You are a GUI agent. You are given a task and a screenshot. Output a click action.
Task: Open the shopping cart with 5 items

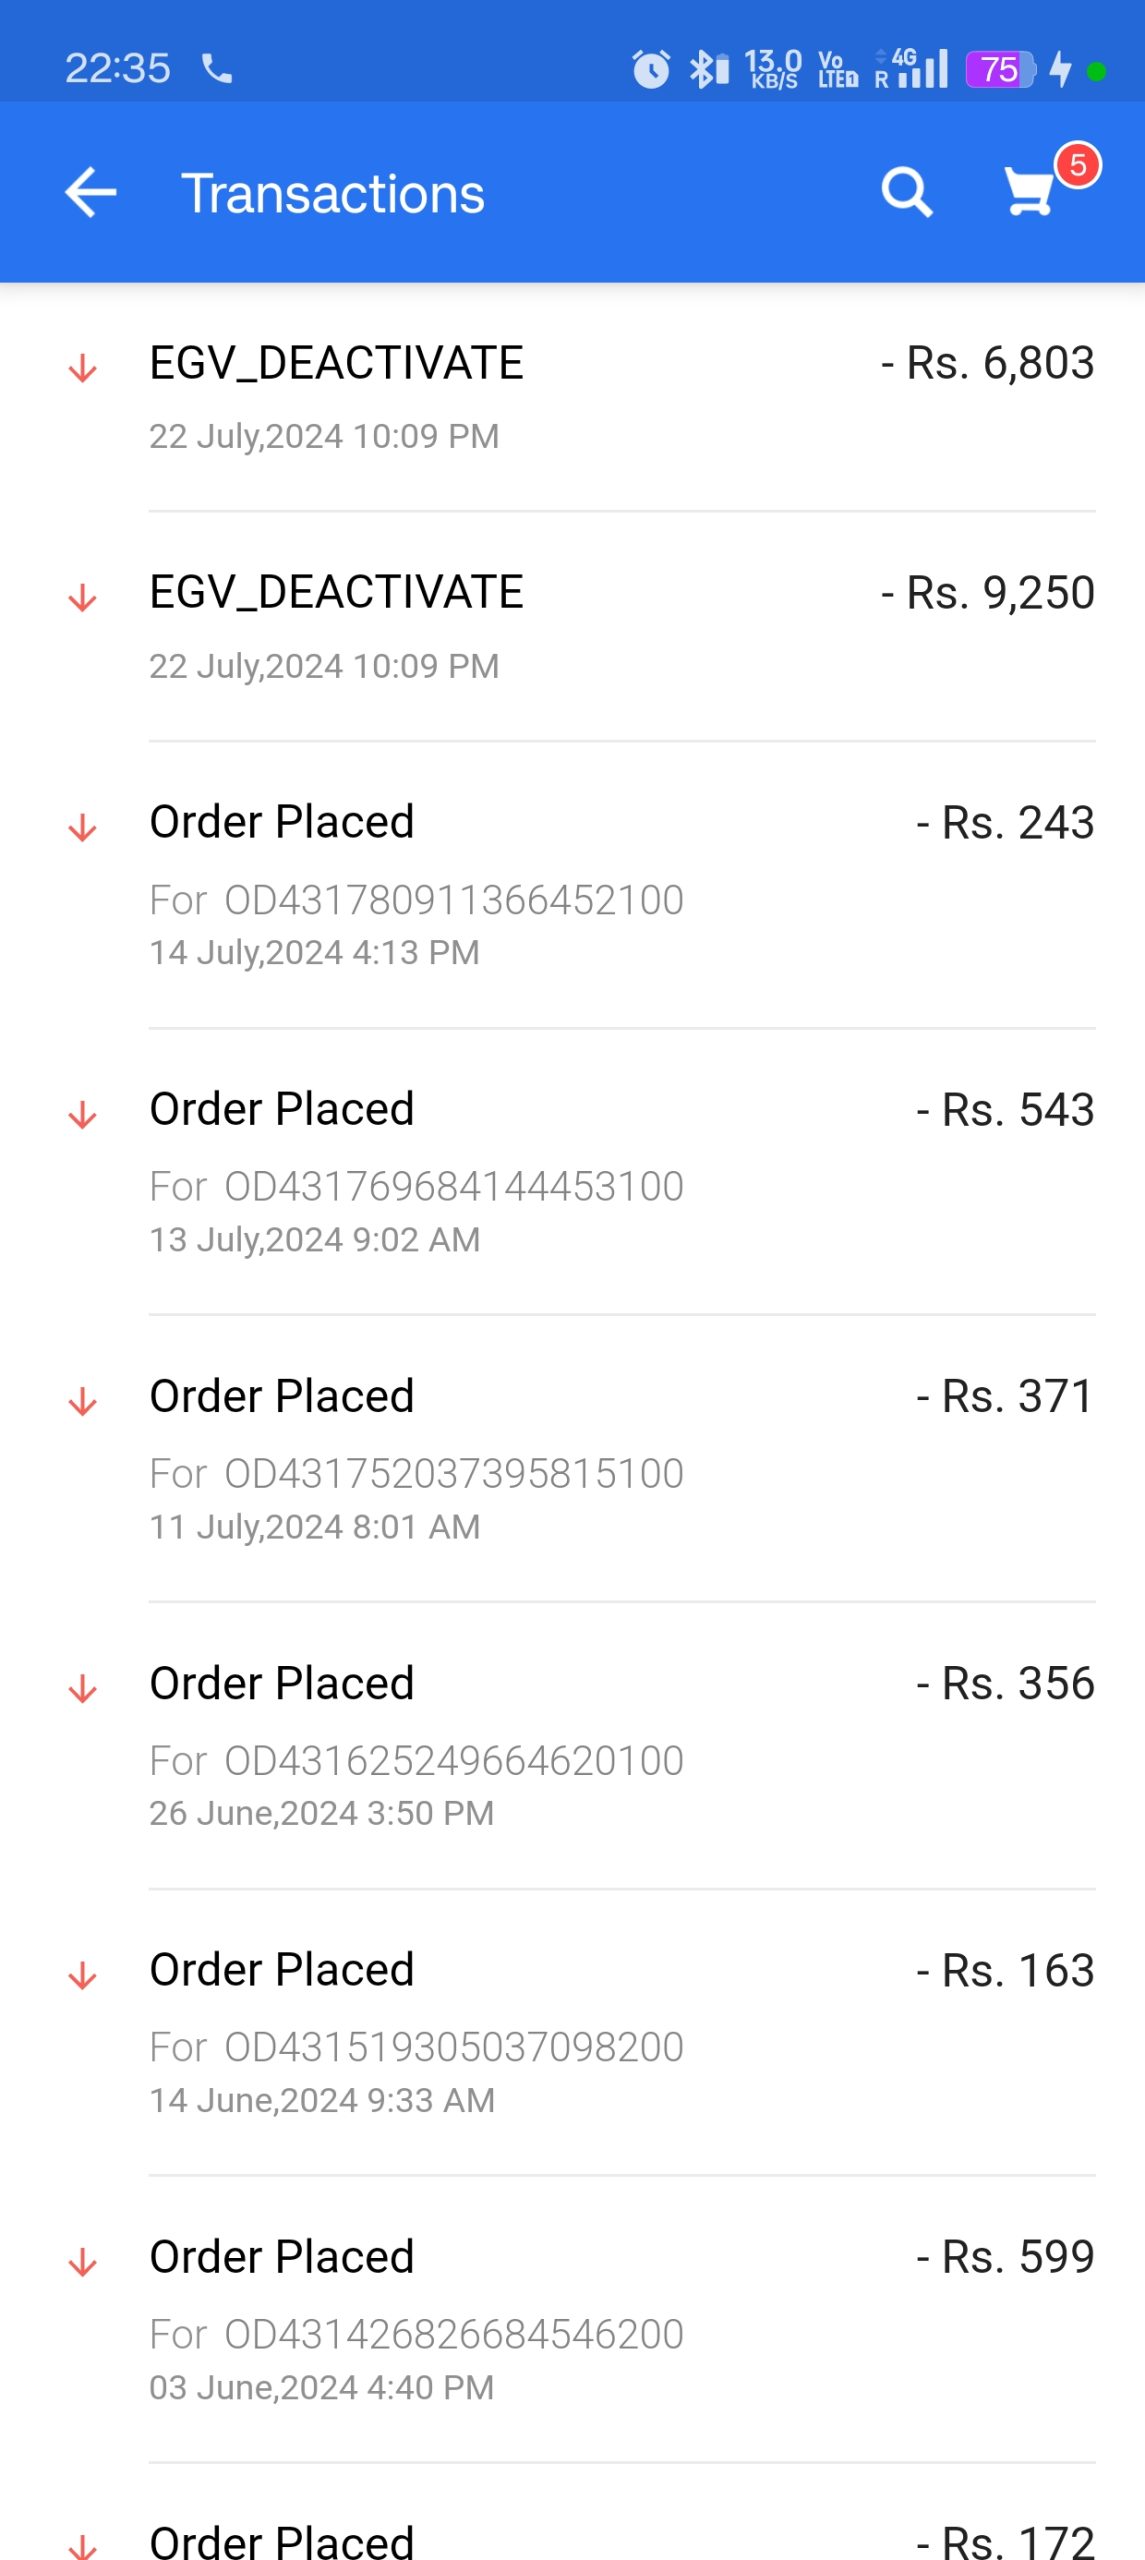pyautogui.click(x=1032, y=190)
